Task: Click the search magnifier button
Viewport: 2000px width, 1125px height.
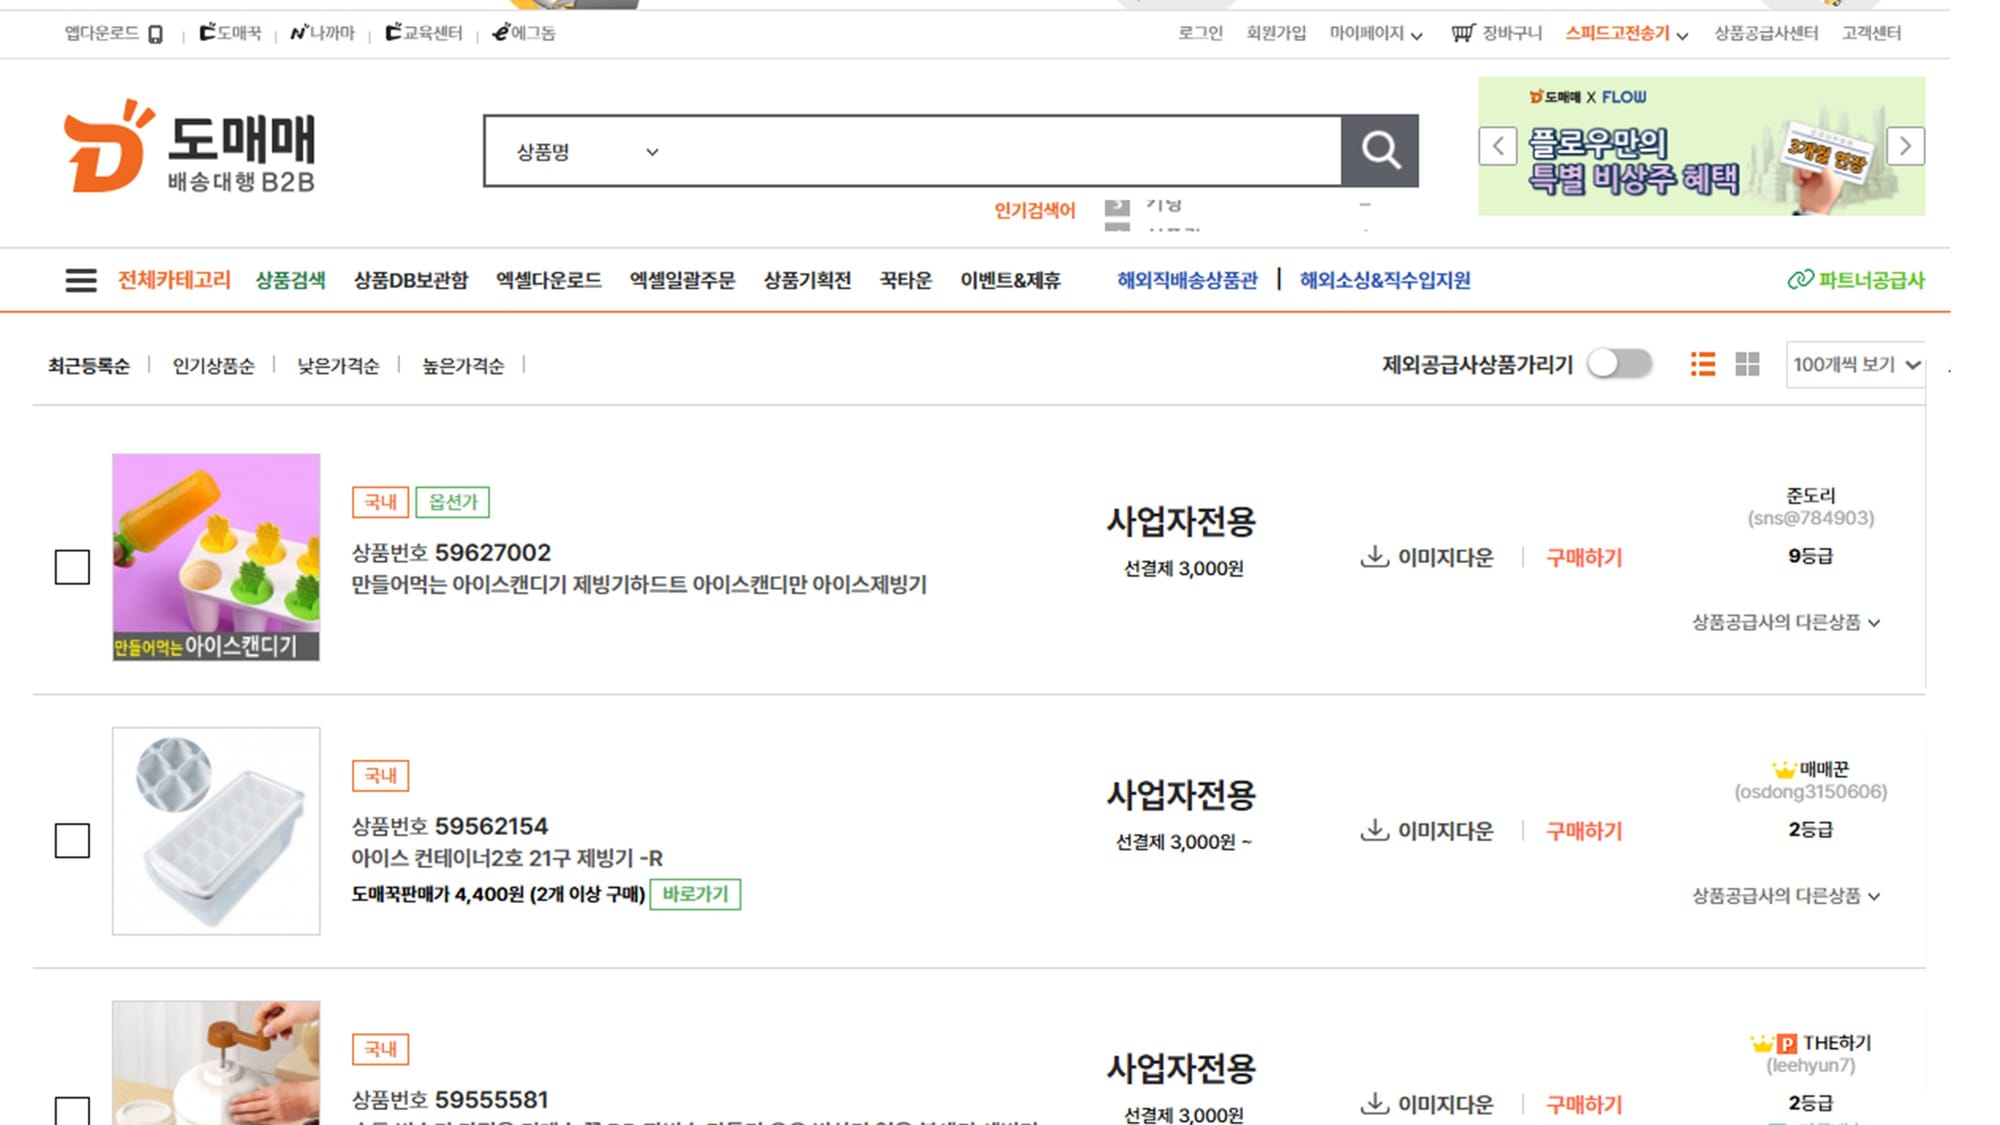Action: pyautogui.click(x=1380, y=151)
